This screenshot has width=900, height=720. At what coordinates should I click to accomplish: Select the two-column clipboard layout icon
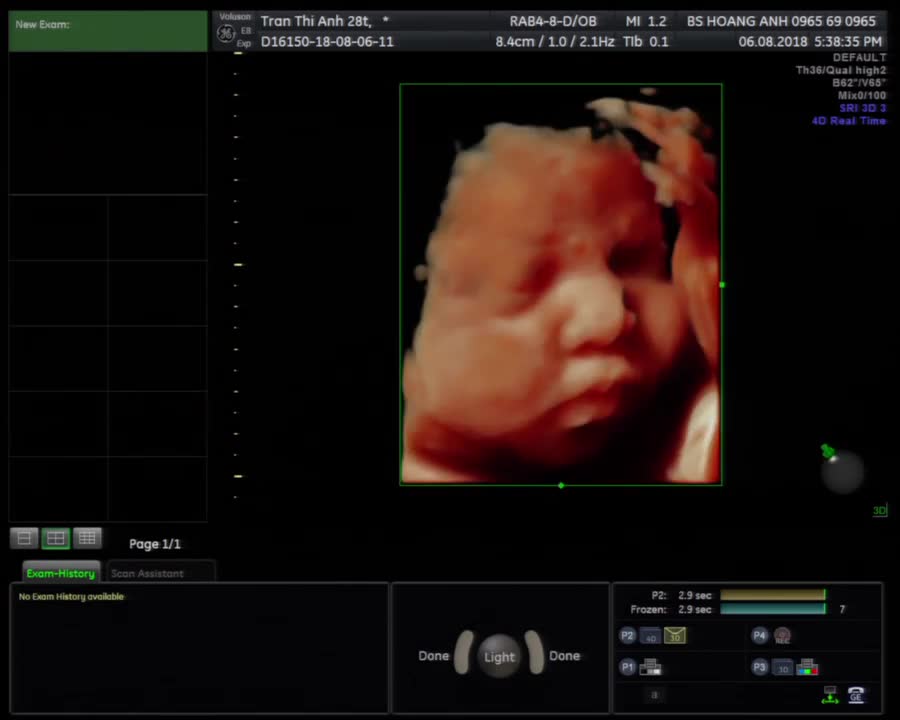click(x=56, y=538)
